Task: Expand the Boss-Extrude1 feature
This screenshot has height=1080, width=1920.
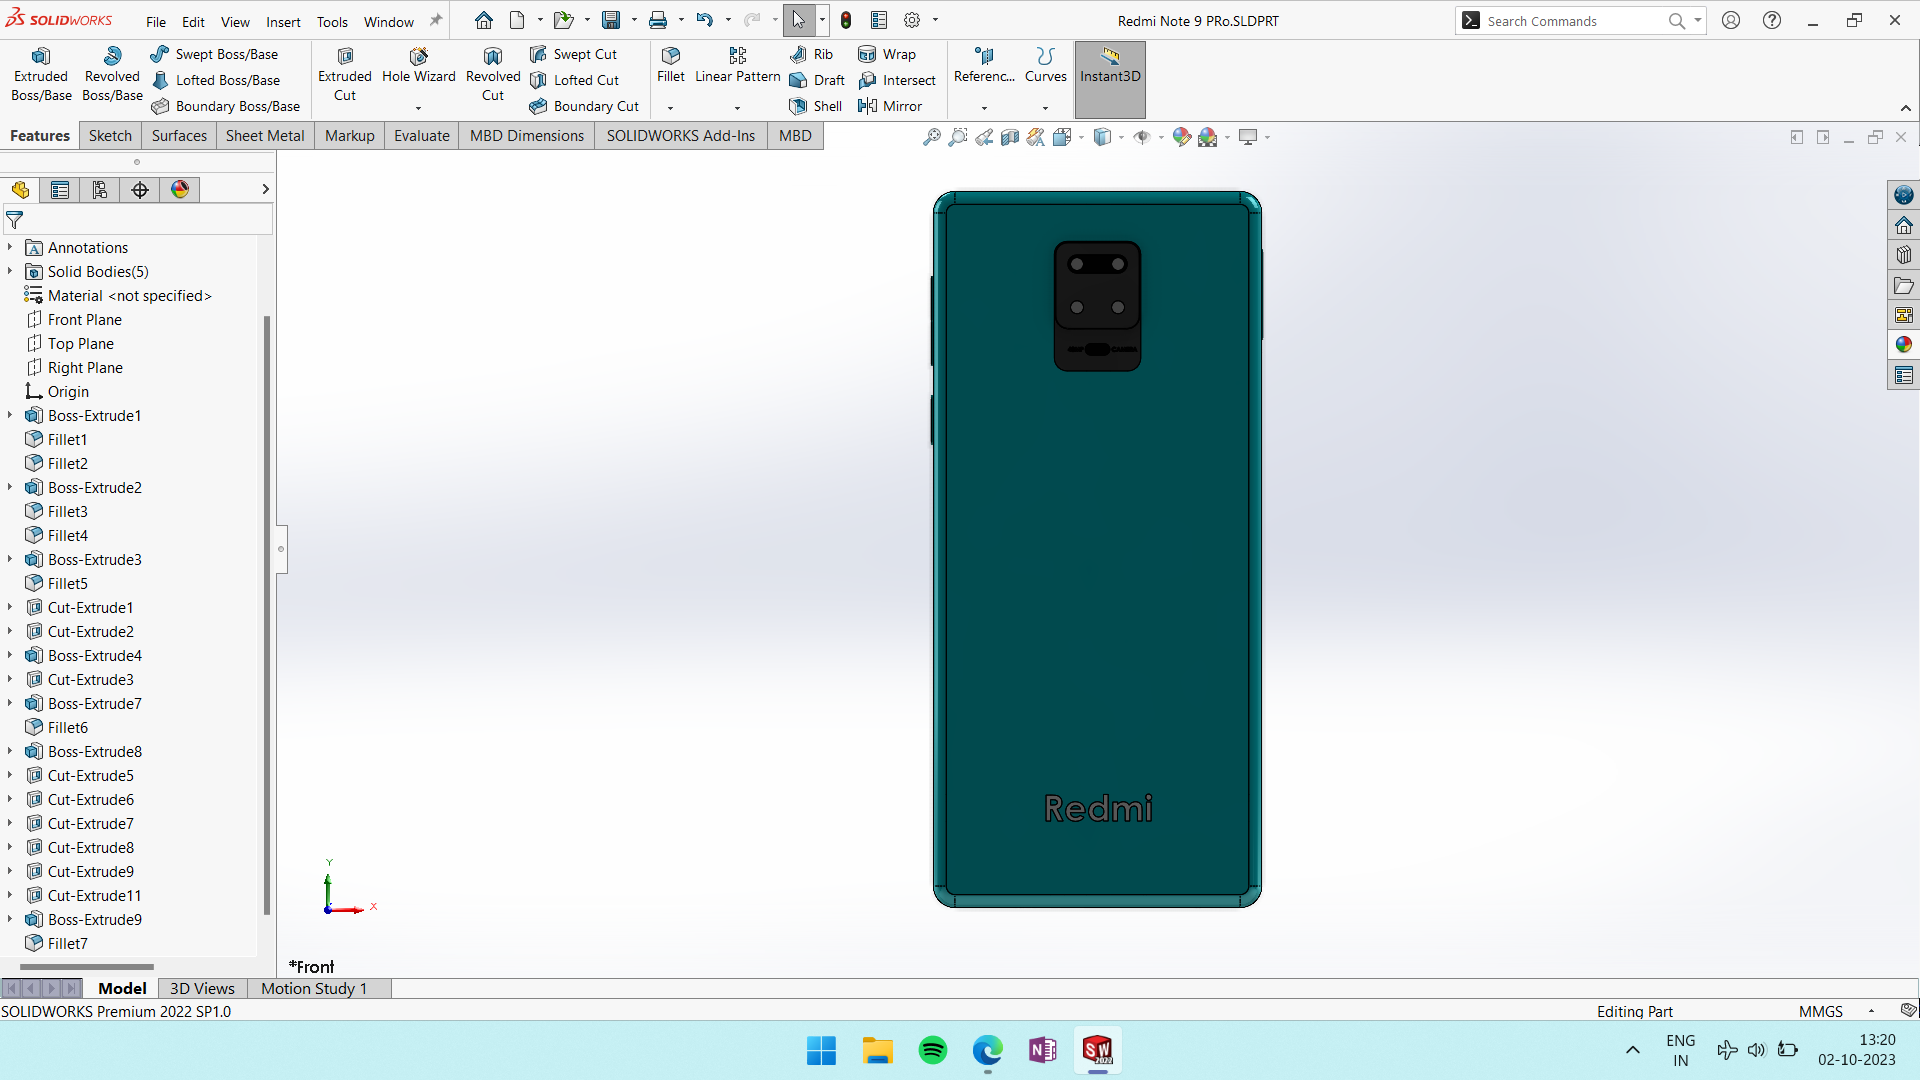Action: [x=10, y=415]
